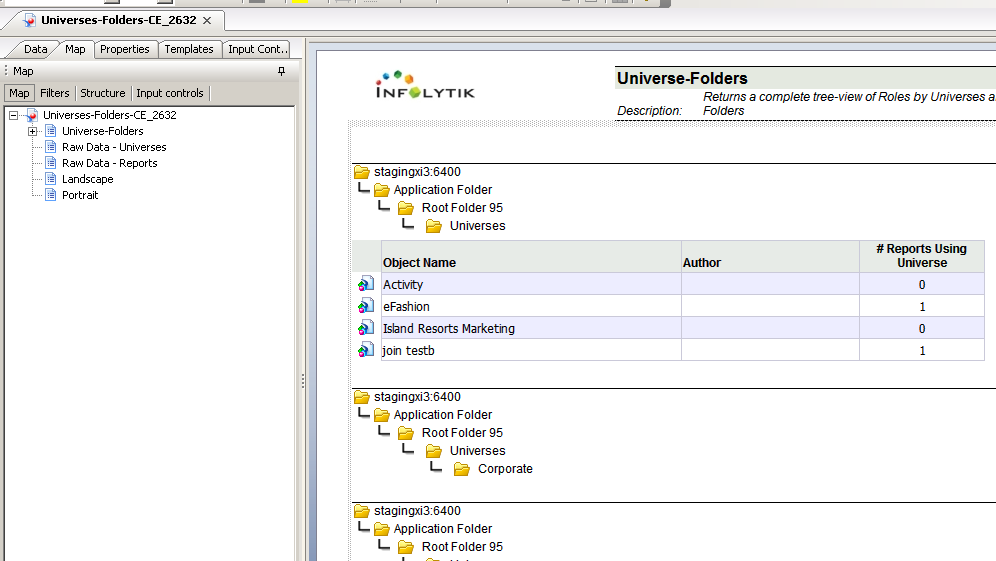Click the report icon for Raw Data - Universes
This screenshot has width=996, height=561.
click(51, 147)
